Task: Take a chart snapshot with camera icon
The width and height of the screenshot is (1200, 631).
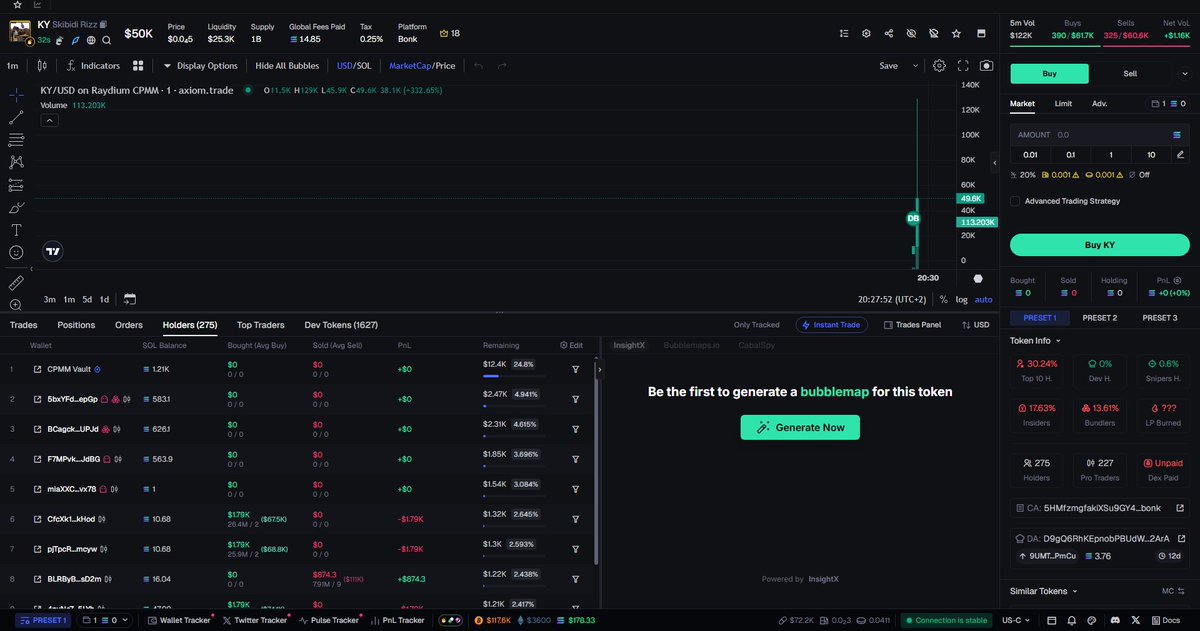Action: click(x=987, y=66)
